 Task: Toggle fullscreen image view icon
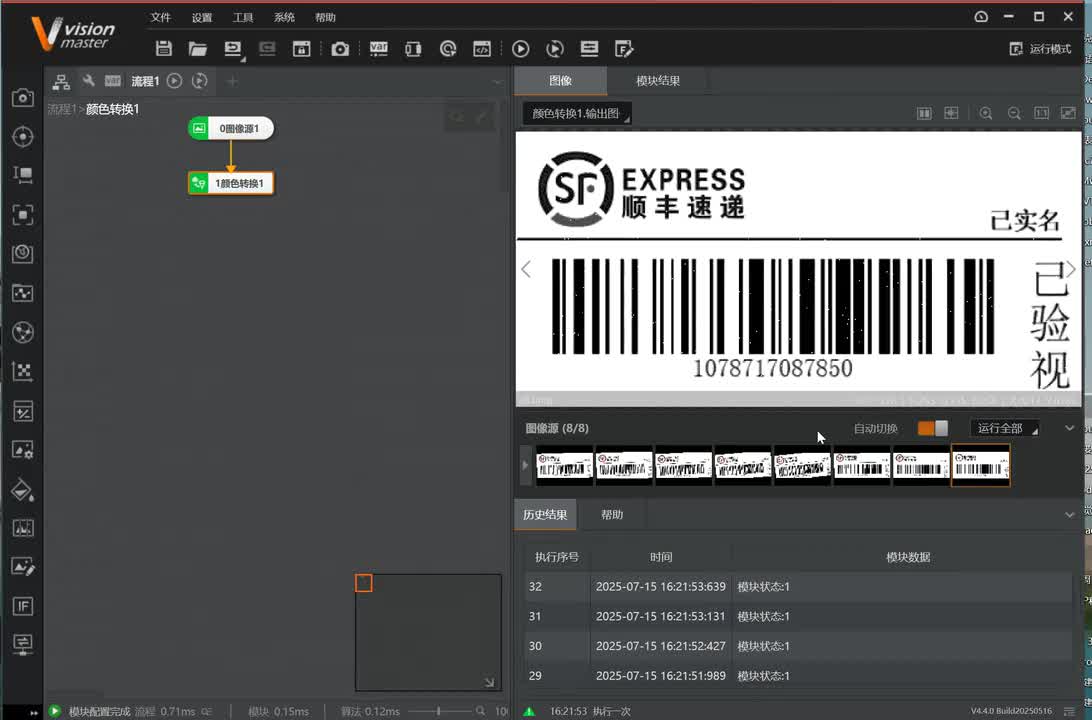1068,114
